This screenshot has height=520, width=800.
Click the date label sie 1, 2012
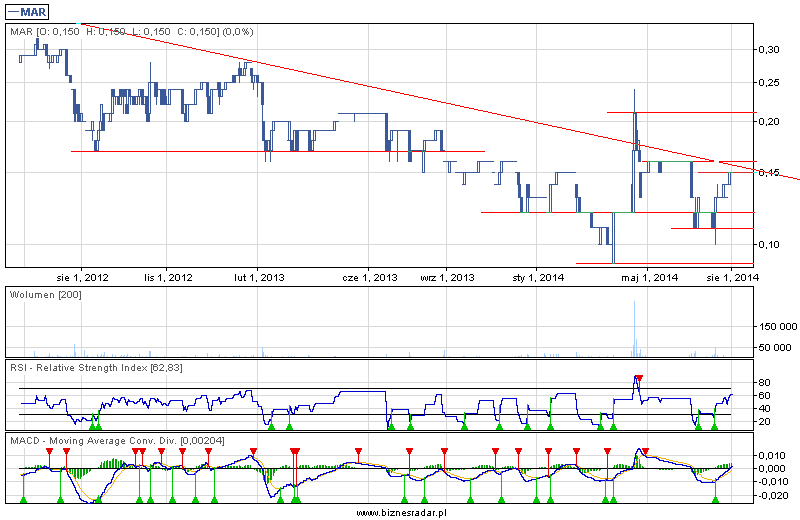point(78,277)
